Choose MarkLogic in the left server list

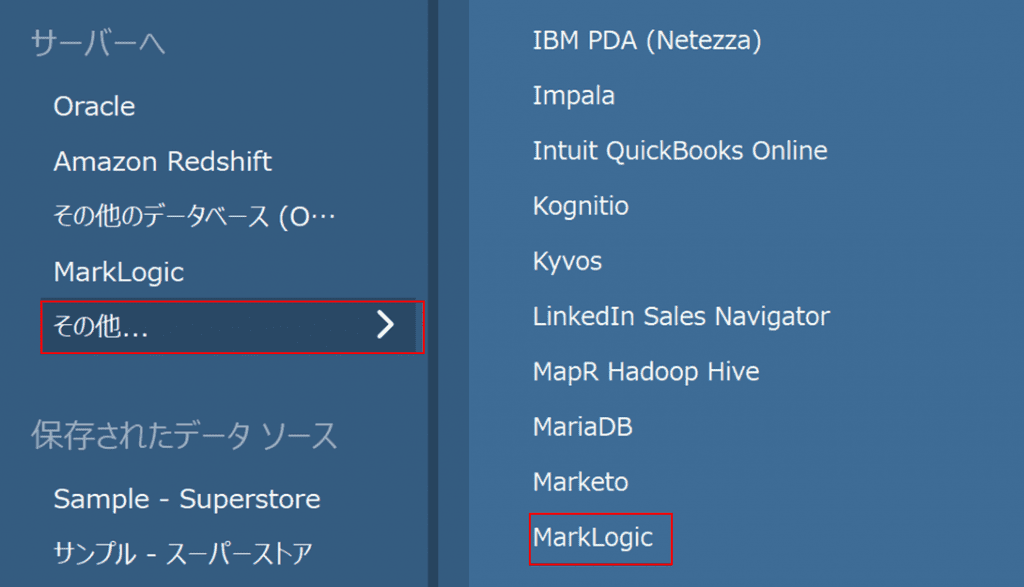tap(118, 271)
